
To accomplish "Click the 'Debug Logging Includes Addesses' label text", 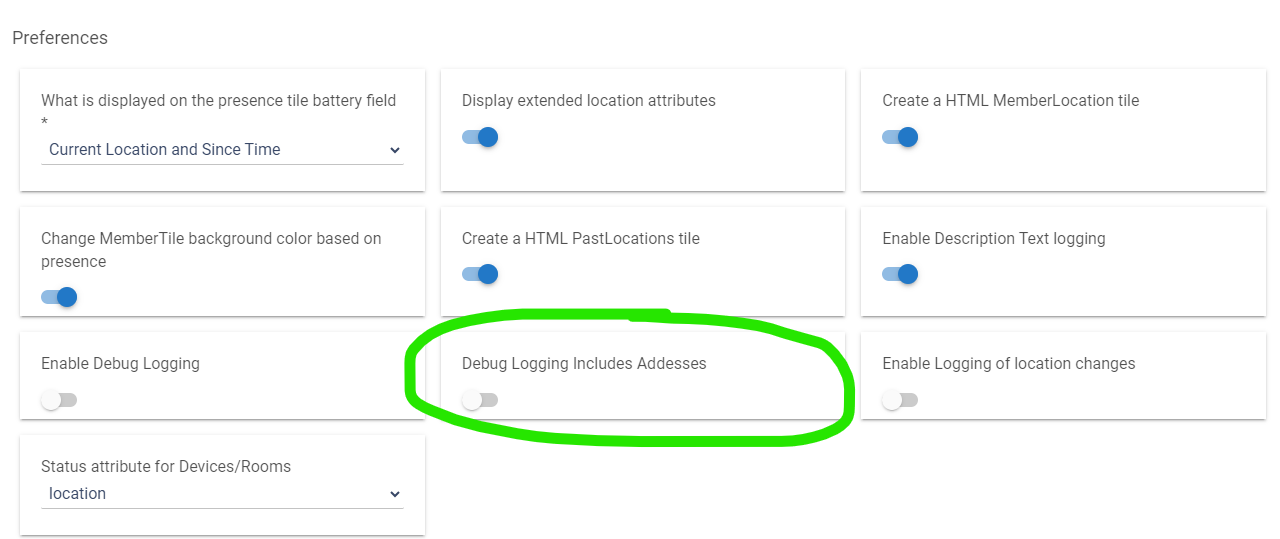I will coord(584,364).
